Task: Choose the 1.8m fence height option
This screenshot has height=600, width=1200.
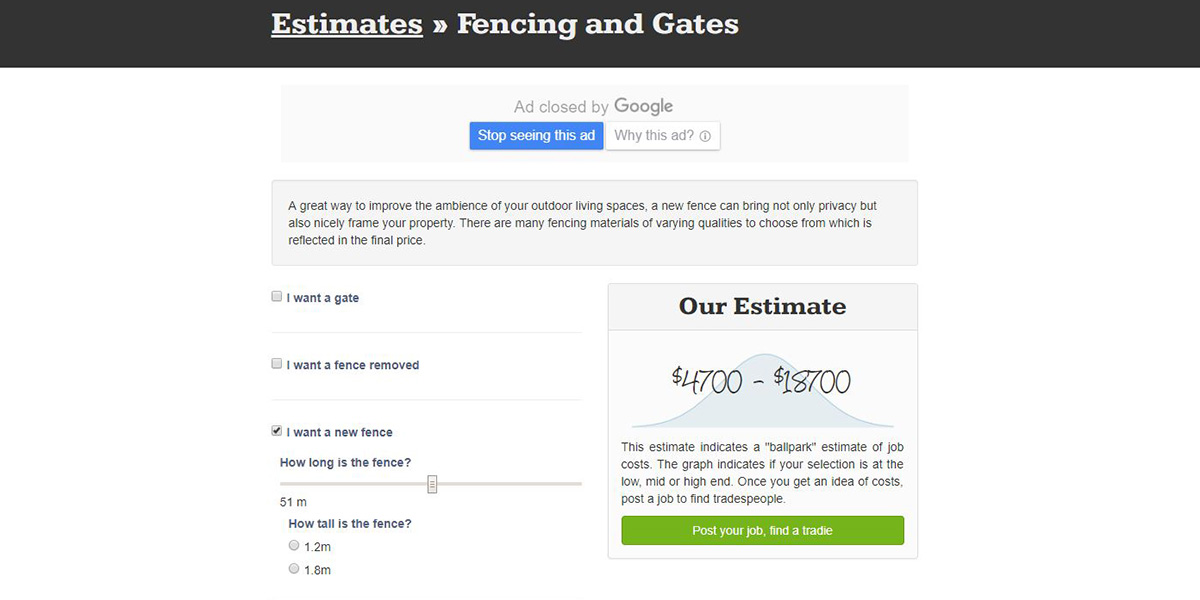Action: click(x=294, y=569)
